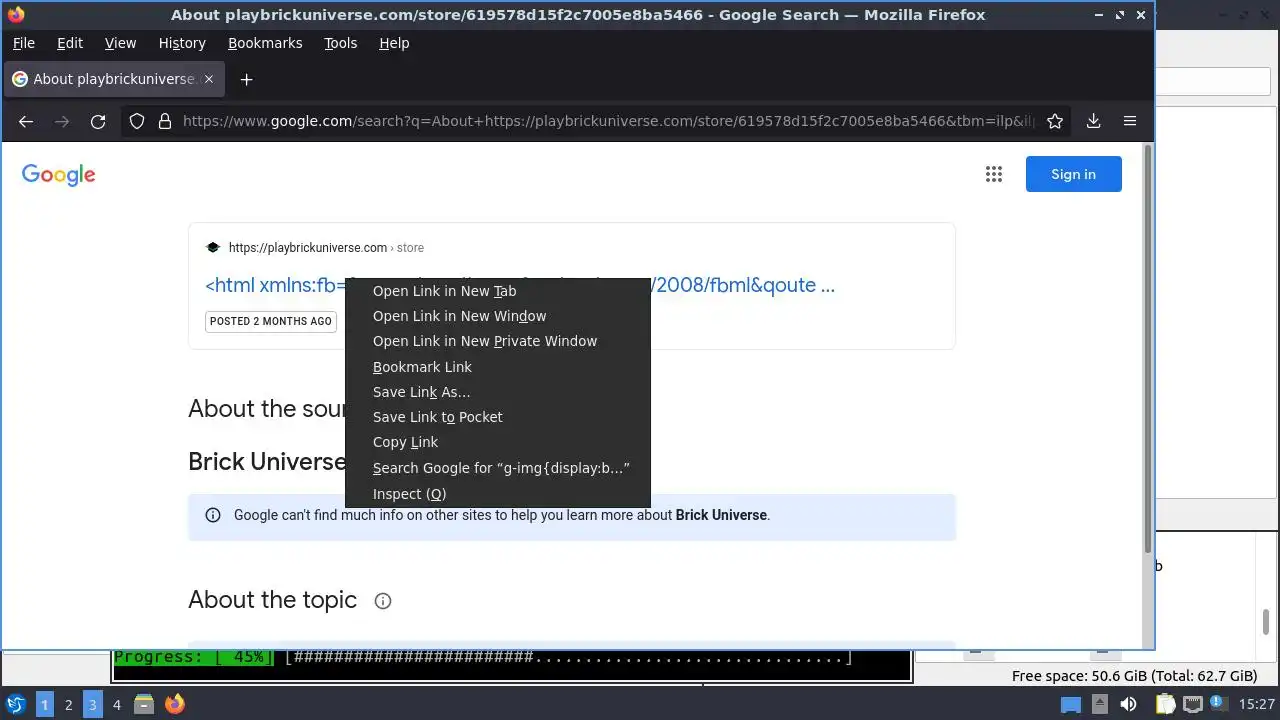This screenshot has width=1280, height=720.
Task: Open the Edit menu
Action: tap(70, 43)
